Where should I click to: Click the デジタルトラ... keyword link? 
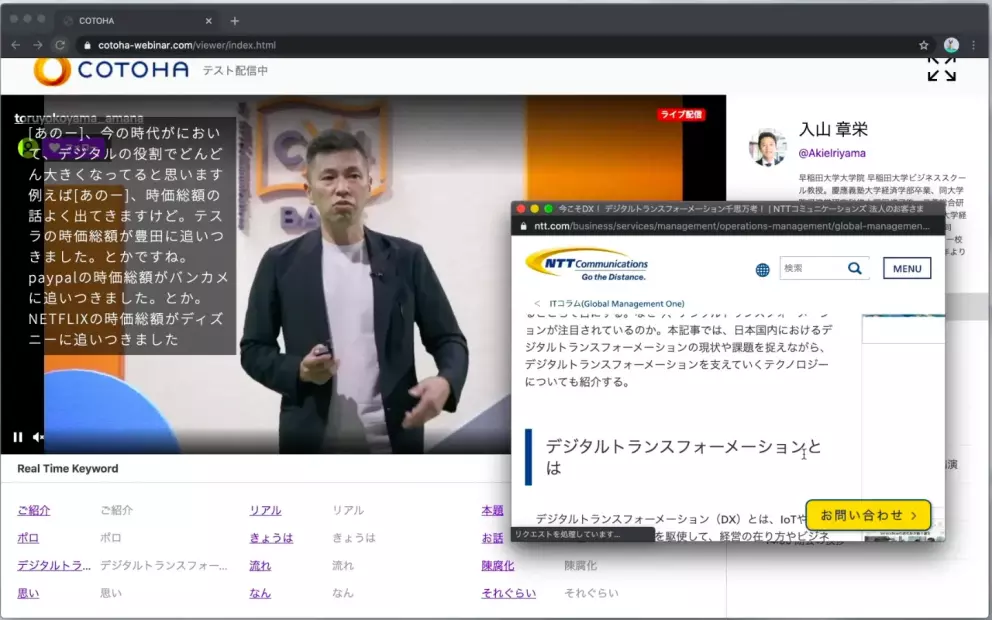(x=54, y=566)
